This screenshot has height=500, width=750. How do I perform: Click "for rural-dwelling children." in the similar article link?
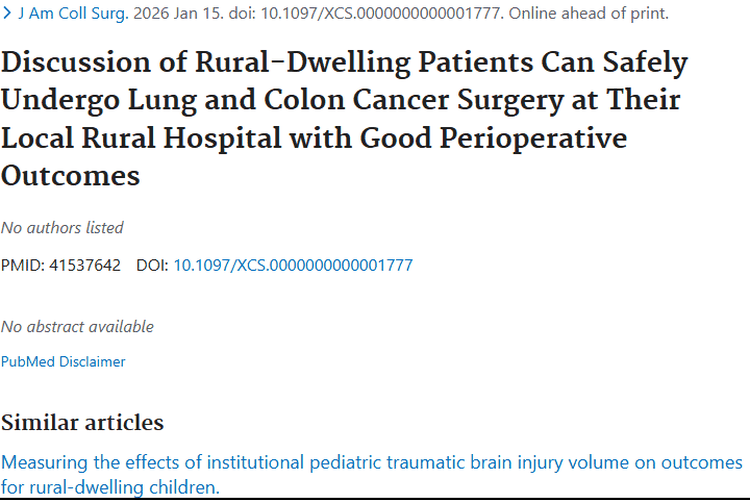coord(110,487)
